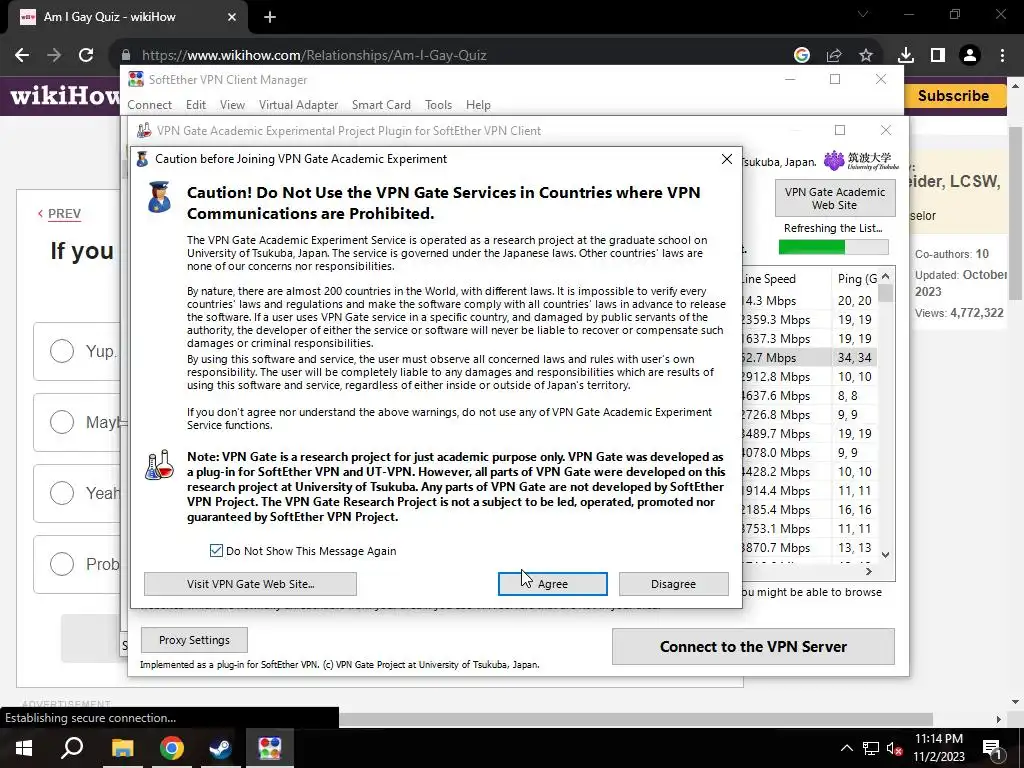The image size is (1024, 768).
Task: Open a new Chrome tab
Action: tap(270, 17)
